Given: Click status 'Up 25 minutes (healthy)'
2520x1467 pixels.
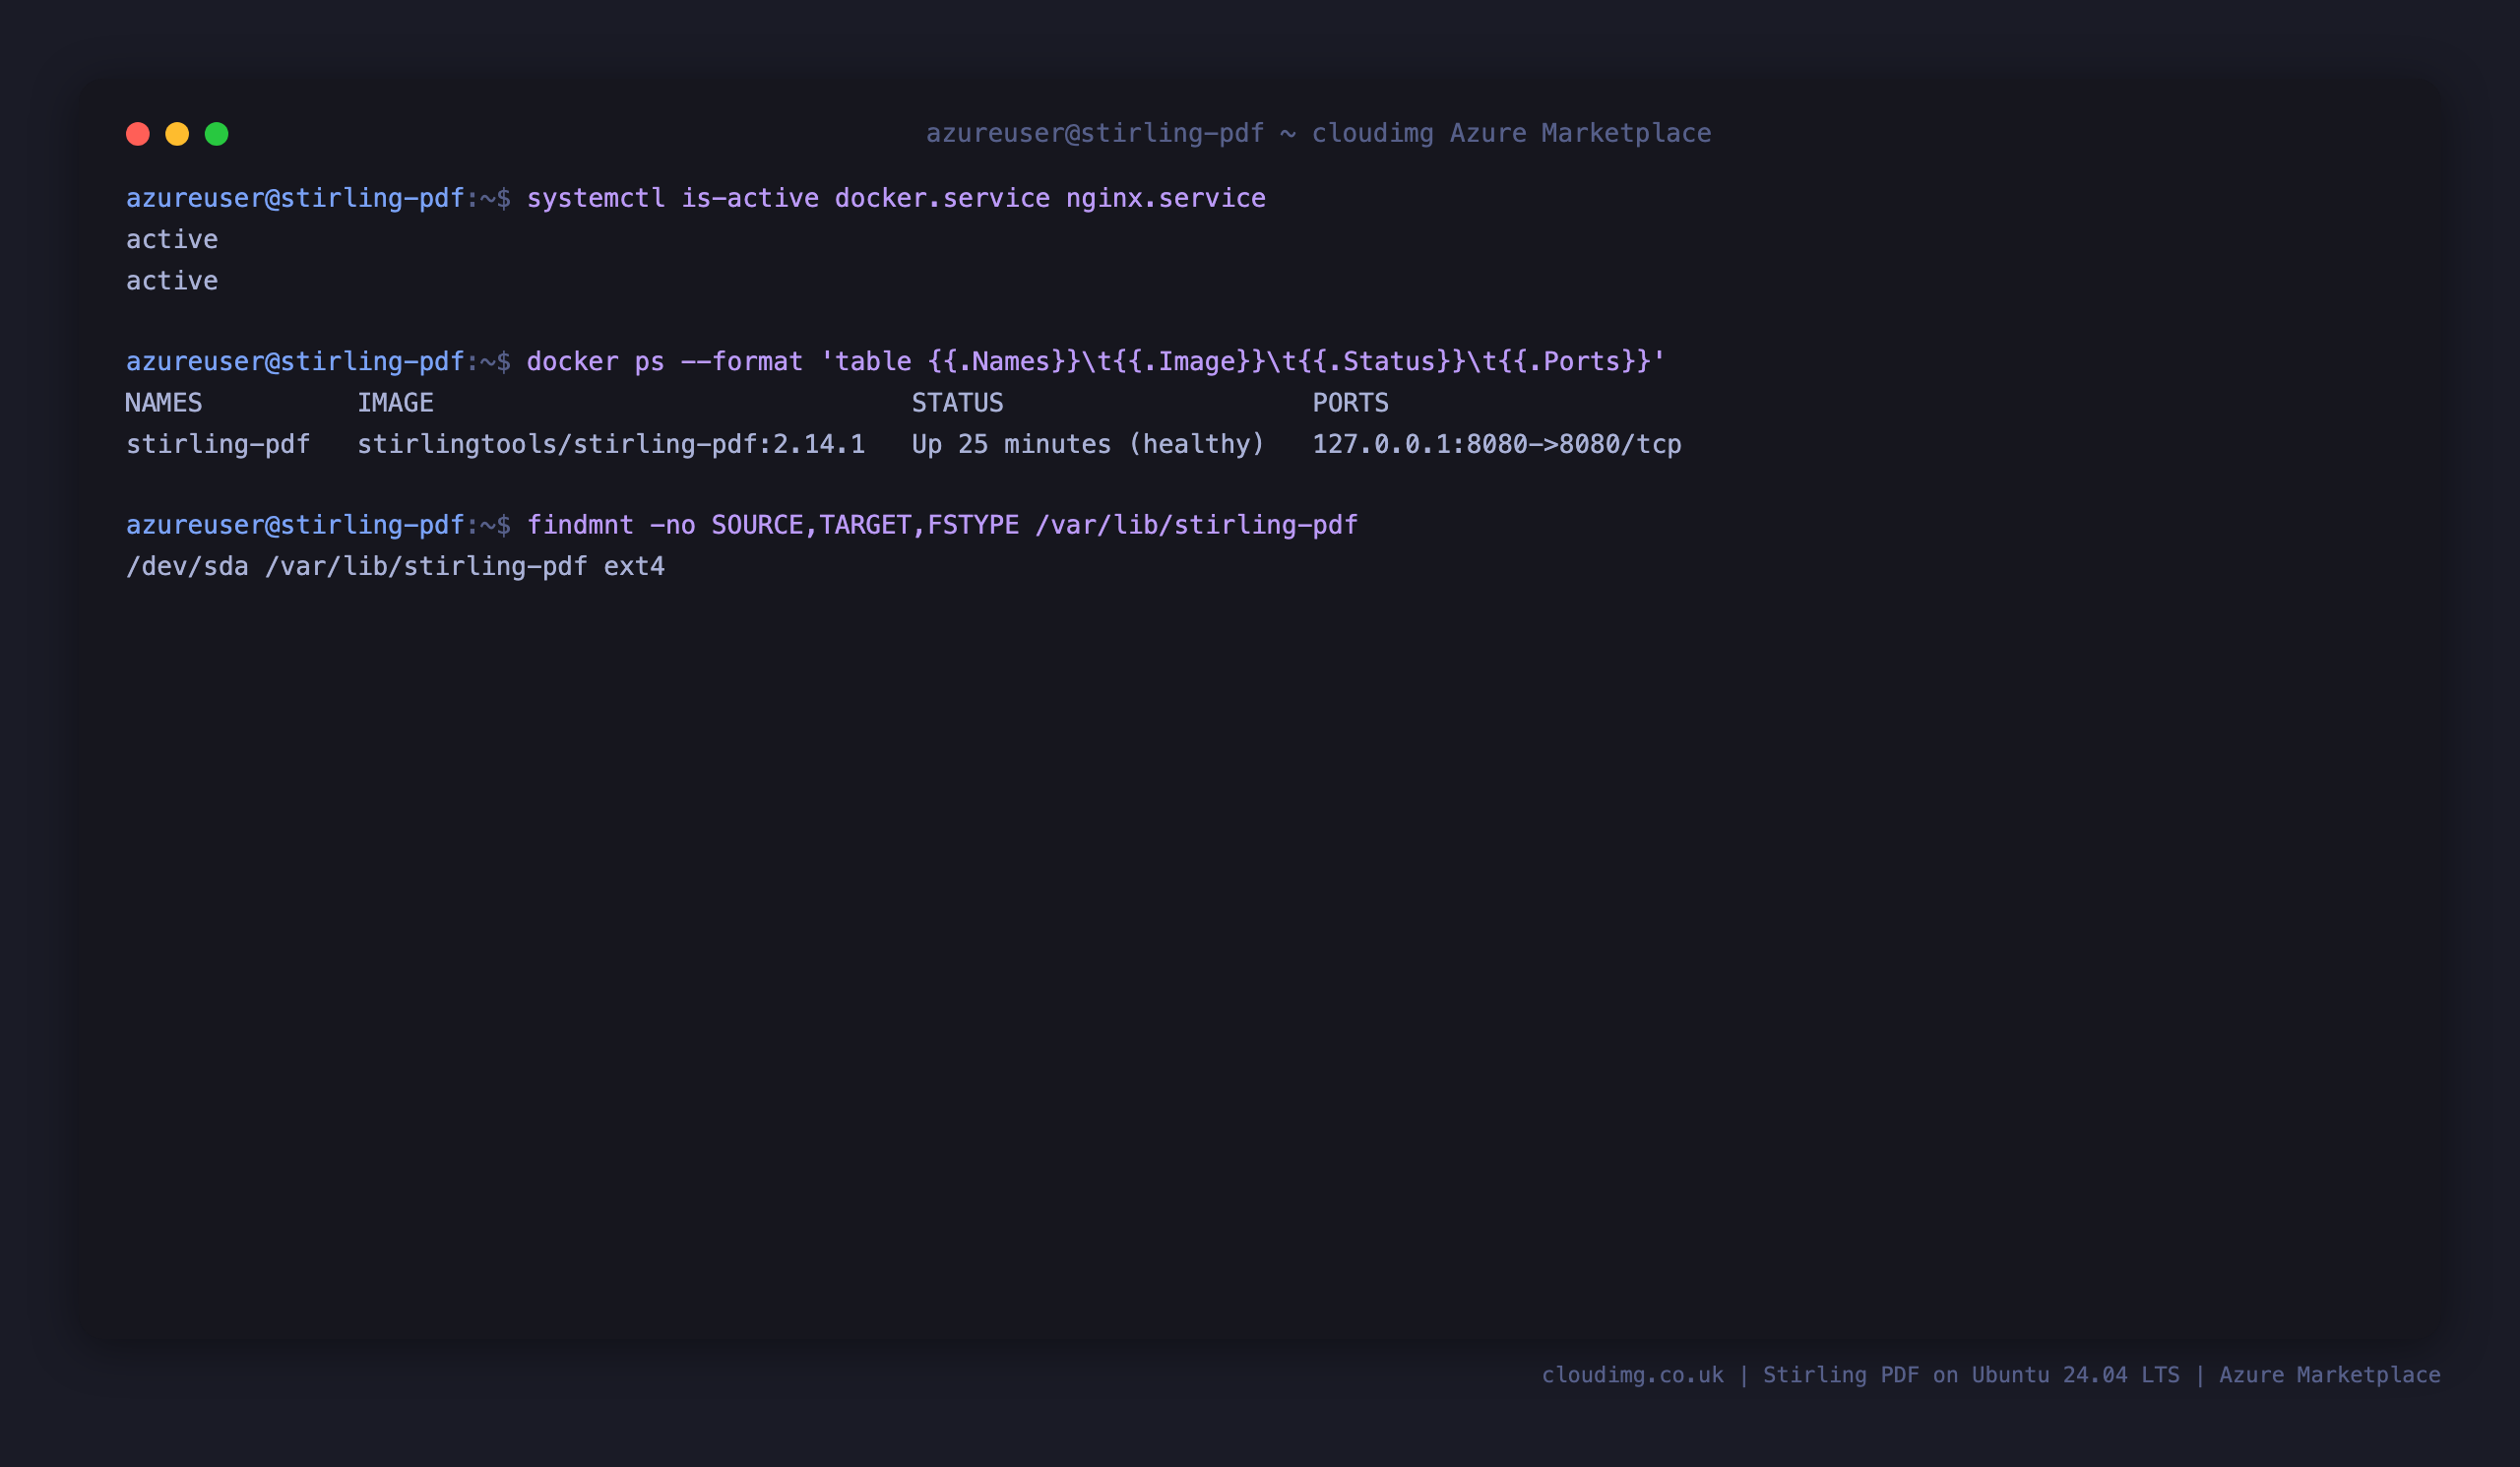Looking at the screenshot, I should (x=1088, y=444).
